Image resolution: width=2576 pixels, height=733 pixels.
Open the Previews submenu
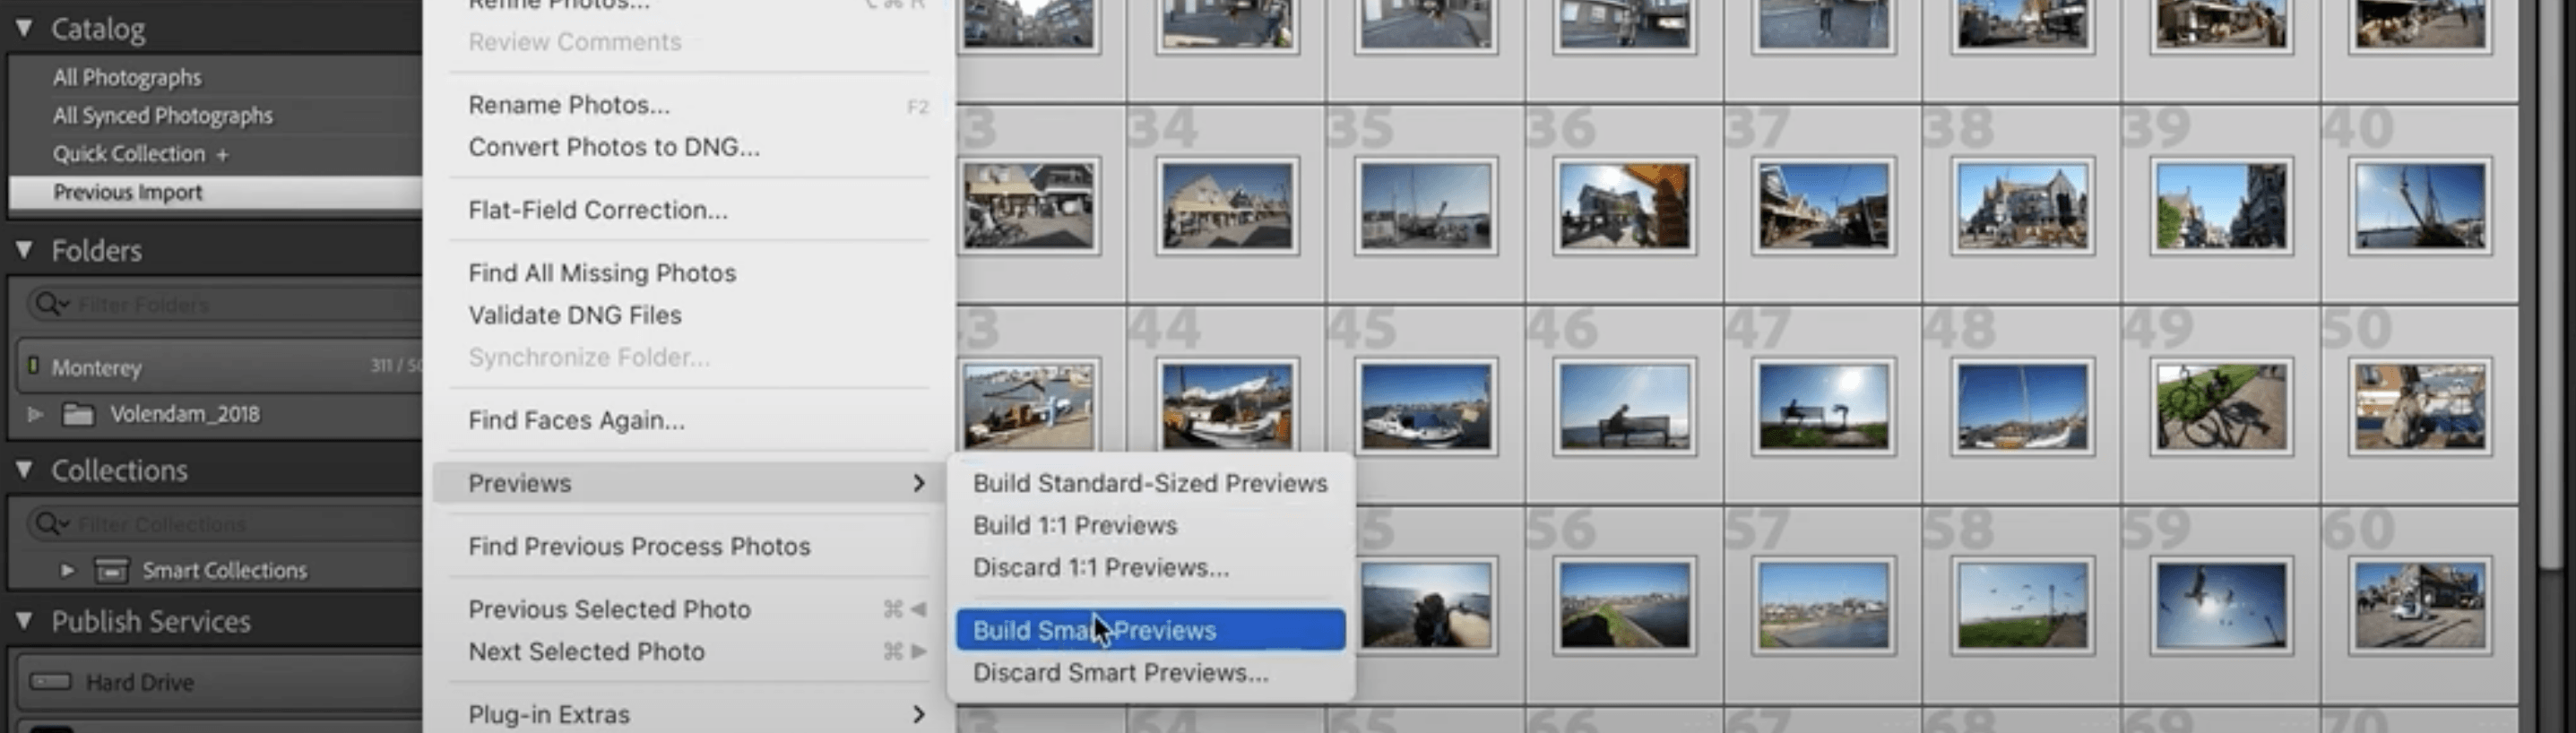(x=690, y=483)
